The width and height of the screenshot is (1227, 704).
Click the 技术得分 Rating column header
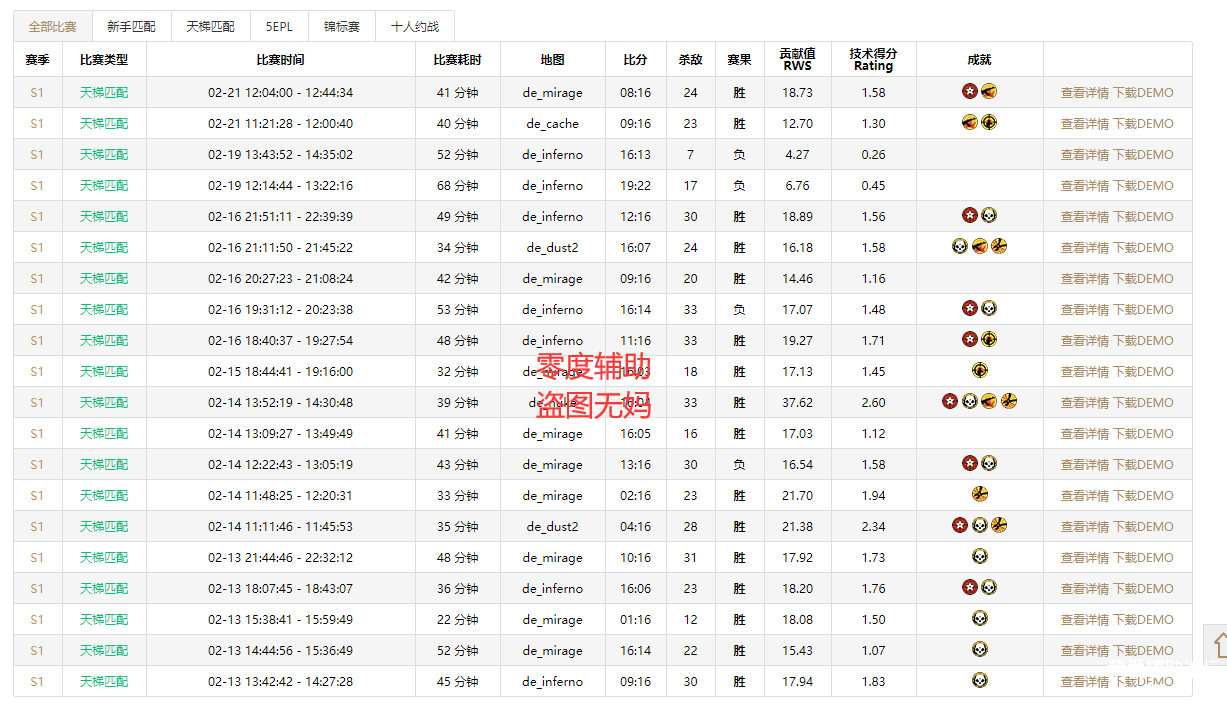point(873,60)
